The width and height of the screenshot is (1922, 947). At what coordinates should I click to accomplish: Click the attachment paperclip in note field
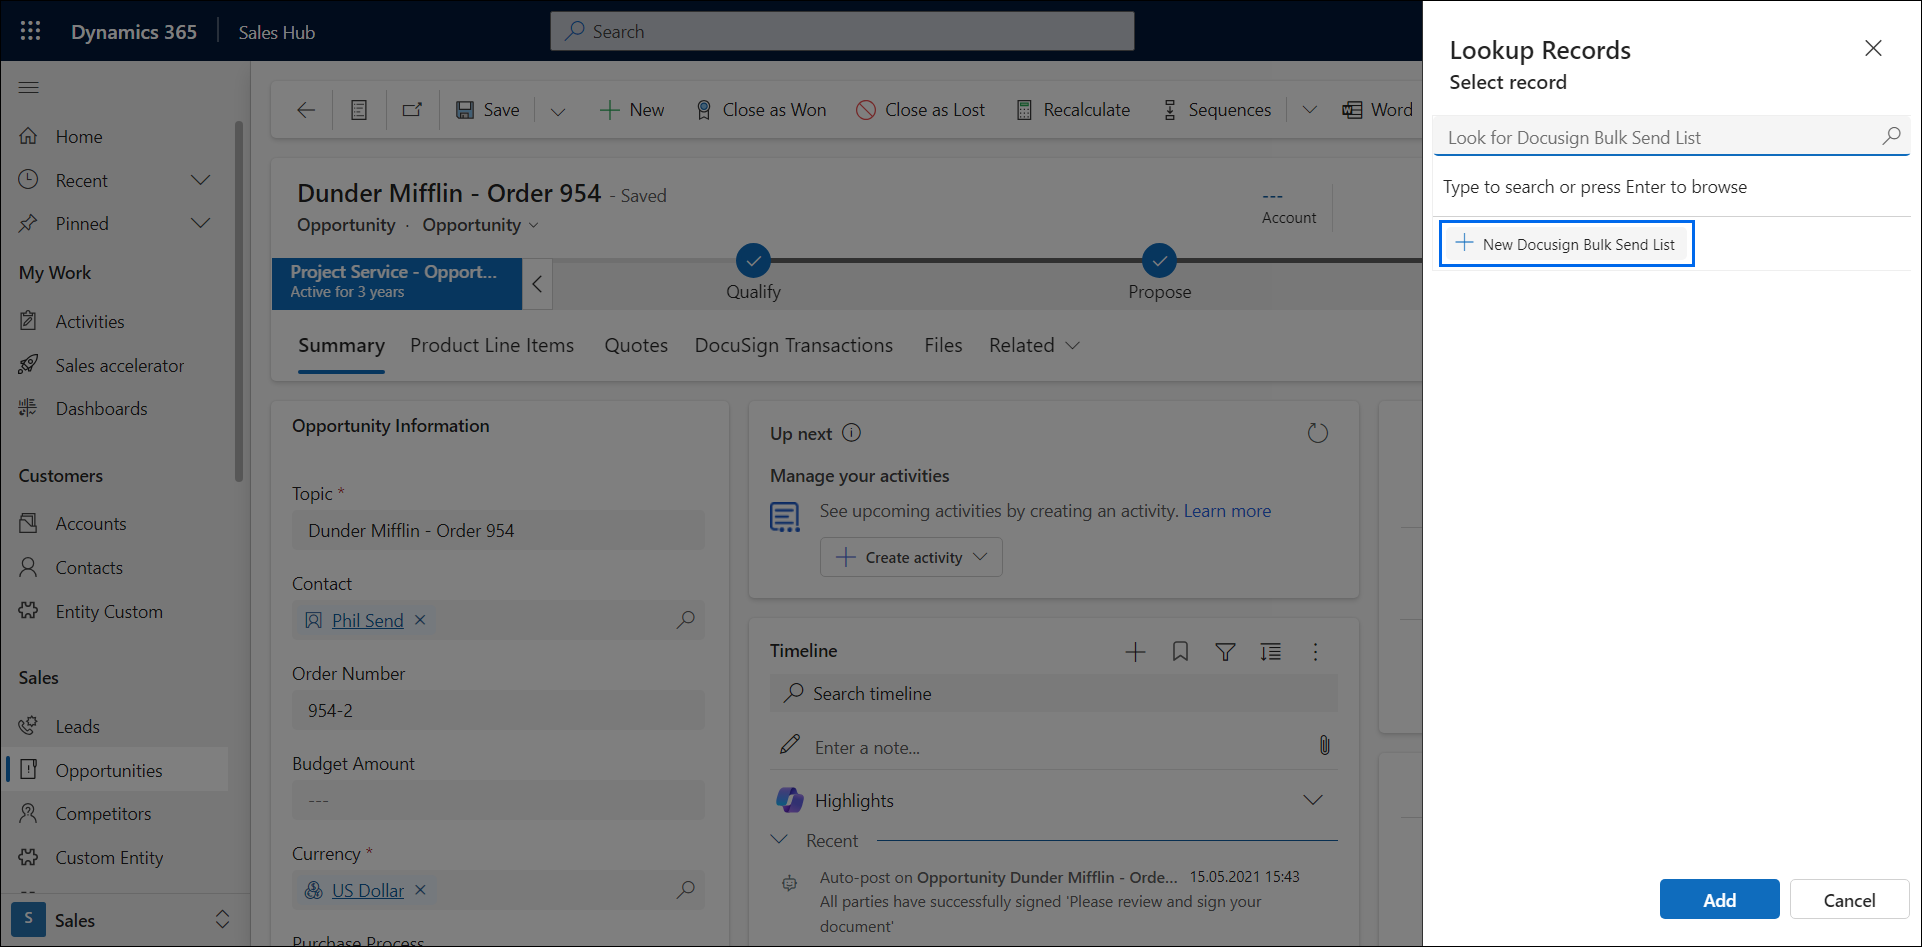(1324, 746)
